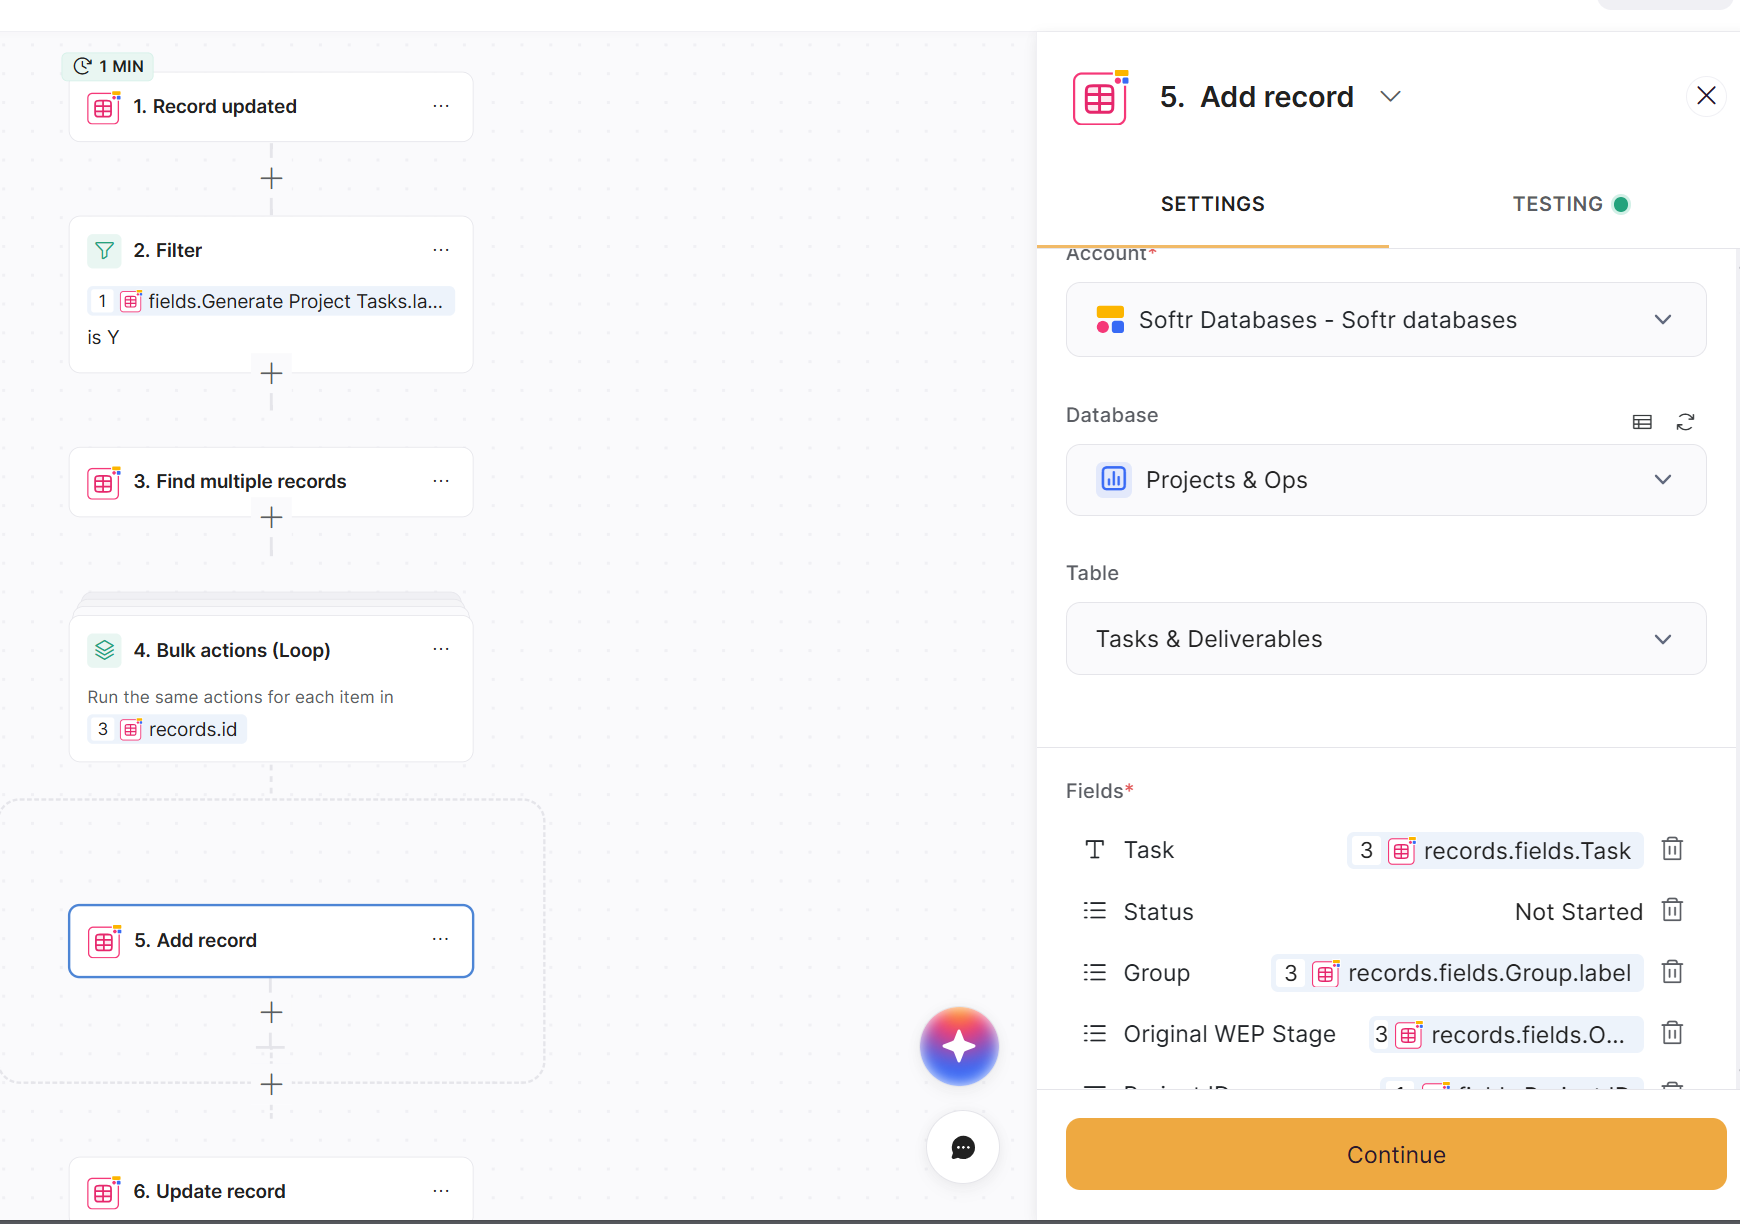
Task: Add step after Record updated trigger
Action: point(271,179)
